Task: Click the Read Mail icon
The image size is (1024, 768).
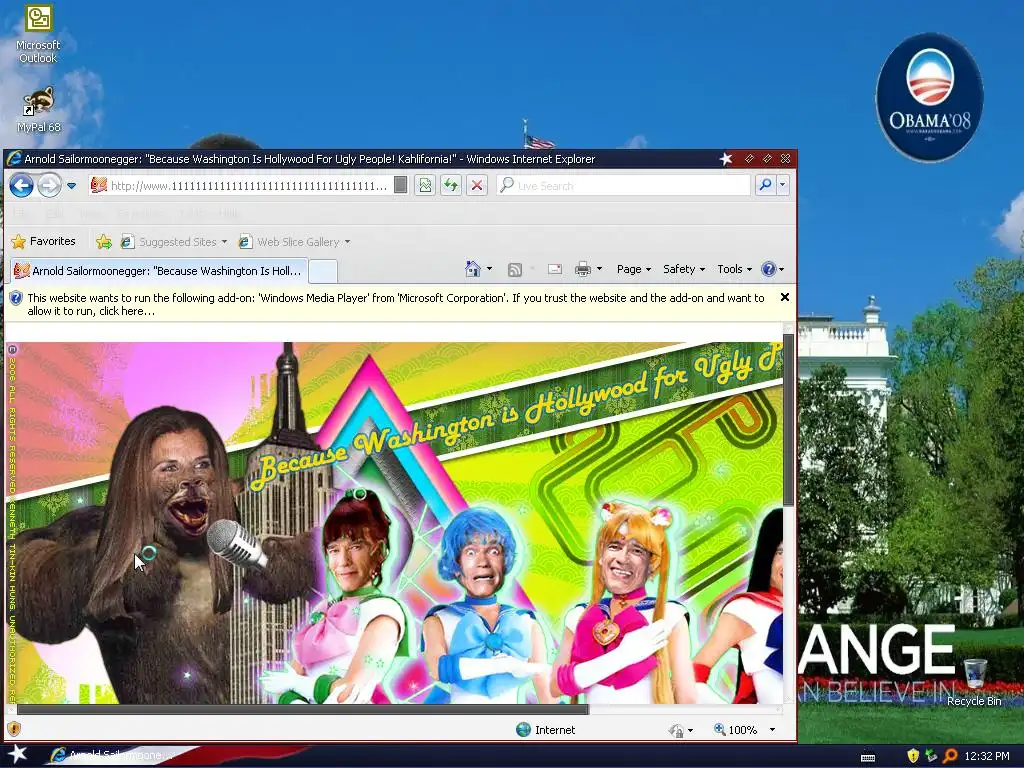Action: coord(554,269)
